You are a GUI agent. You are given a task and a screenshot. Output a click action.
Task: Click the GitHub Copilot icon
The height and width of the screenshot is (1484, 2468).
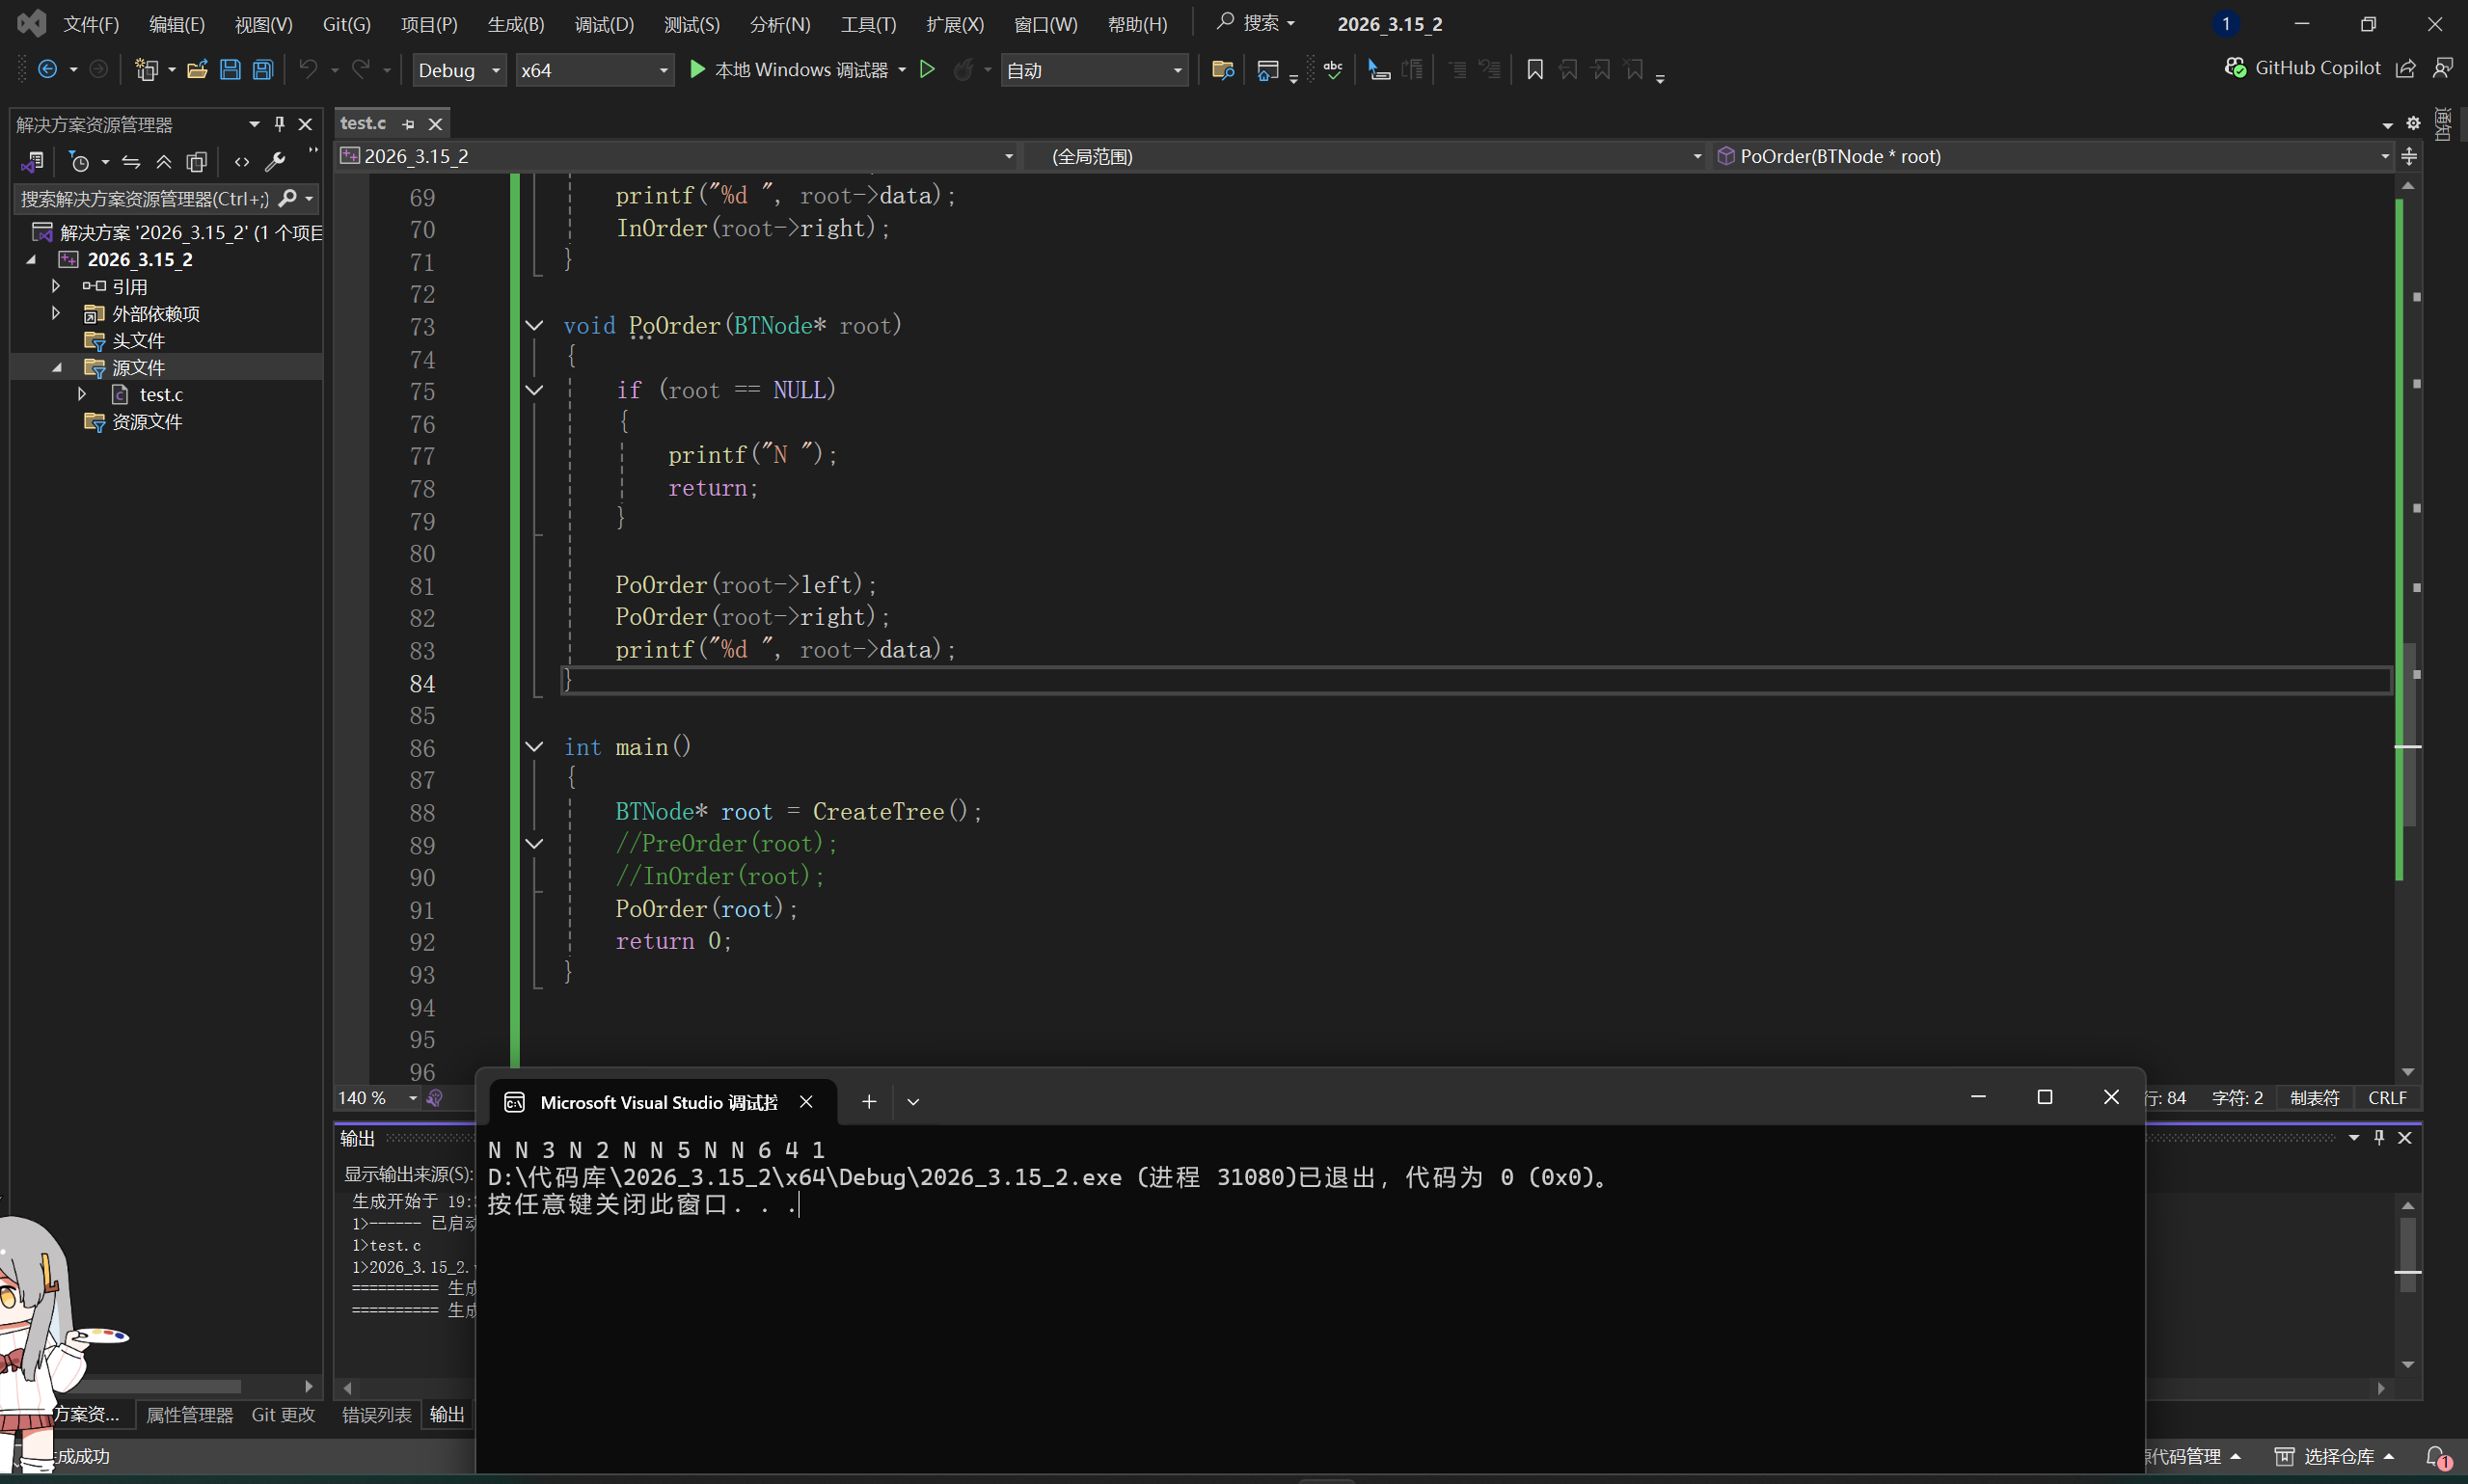[x=2235, y=68]
